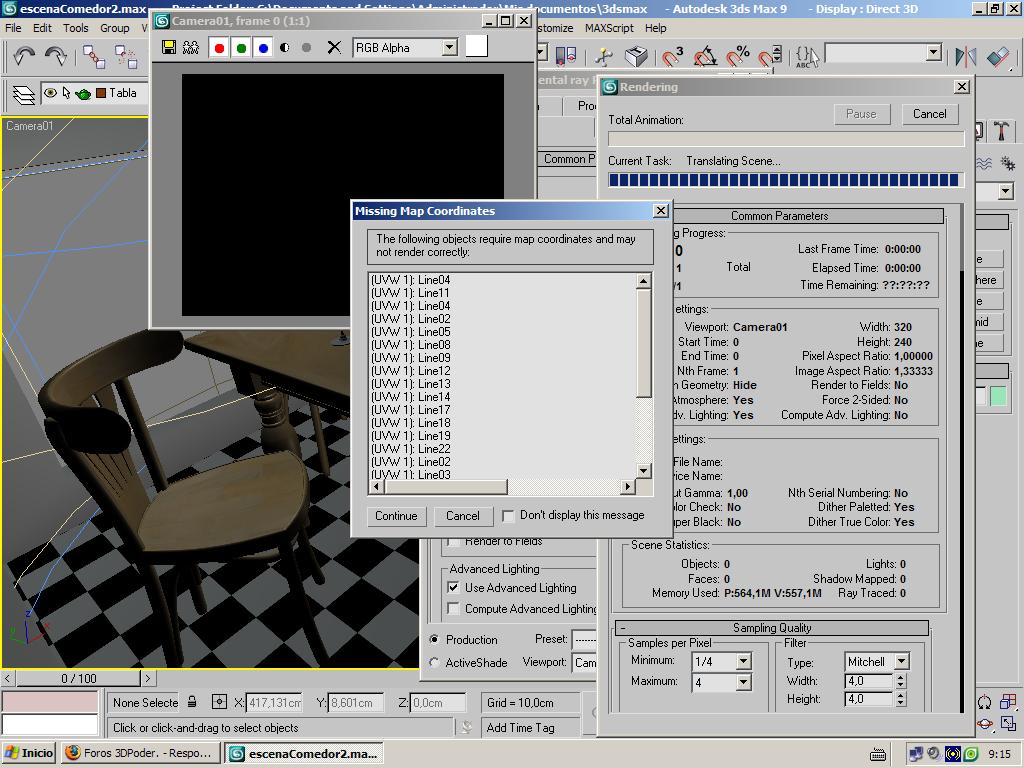1024x768 pixels.
Task: Click the X coordinate field 417,131cm
Action: click(x=274, y=703)
